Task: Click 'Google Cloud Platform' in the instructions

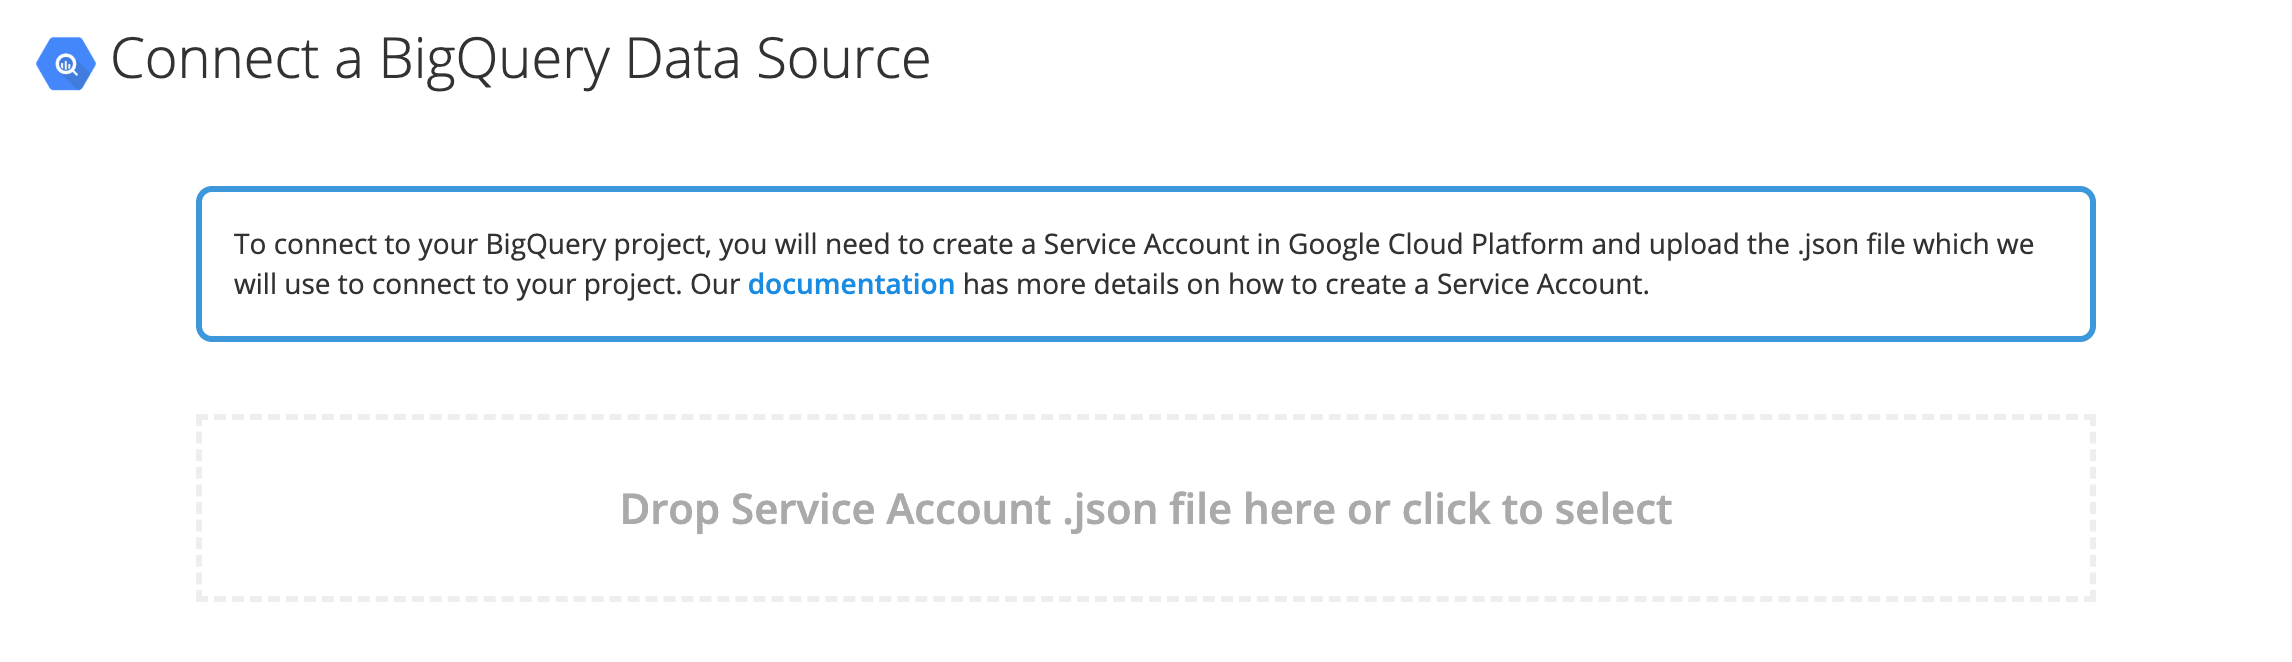Action: pyautogui.click(x=1435, y=245)
